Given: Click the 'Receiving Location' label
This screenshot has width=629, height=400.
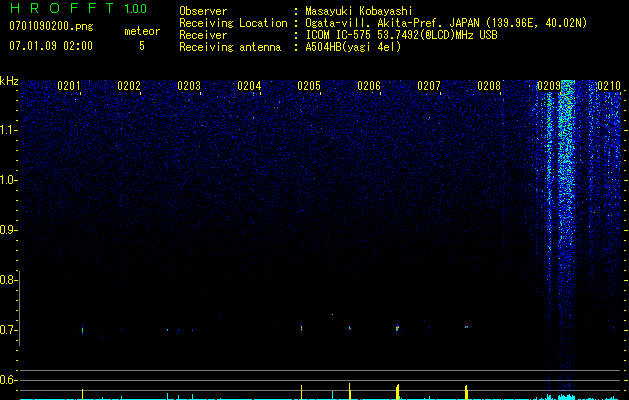Looking at the screenshot, I should (x=233, y=23).
